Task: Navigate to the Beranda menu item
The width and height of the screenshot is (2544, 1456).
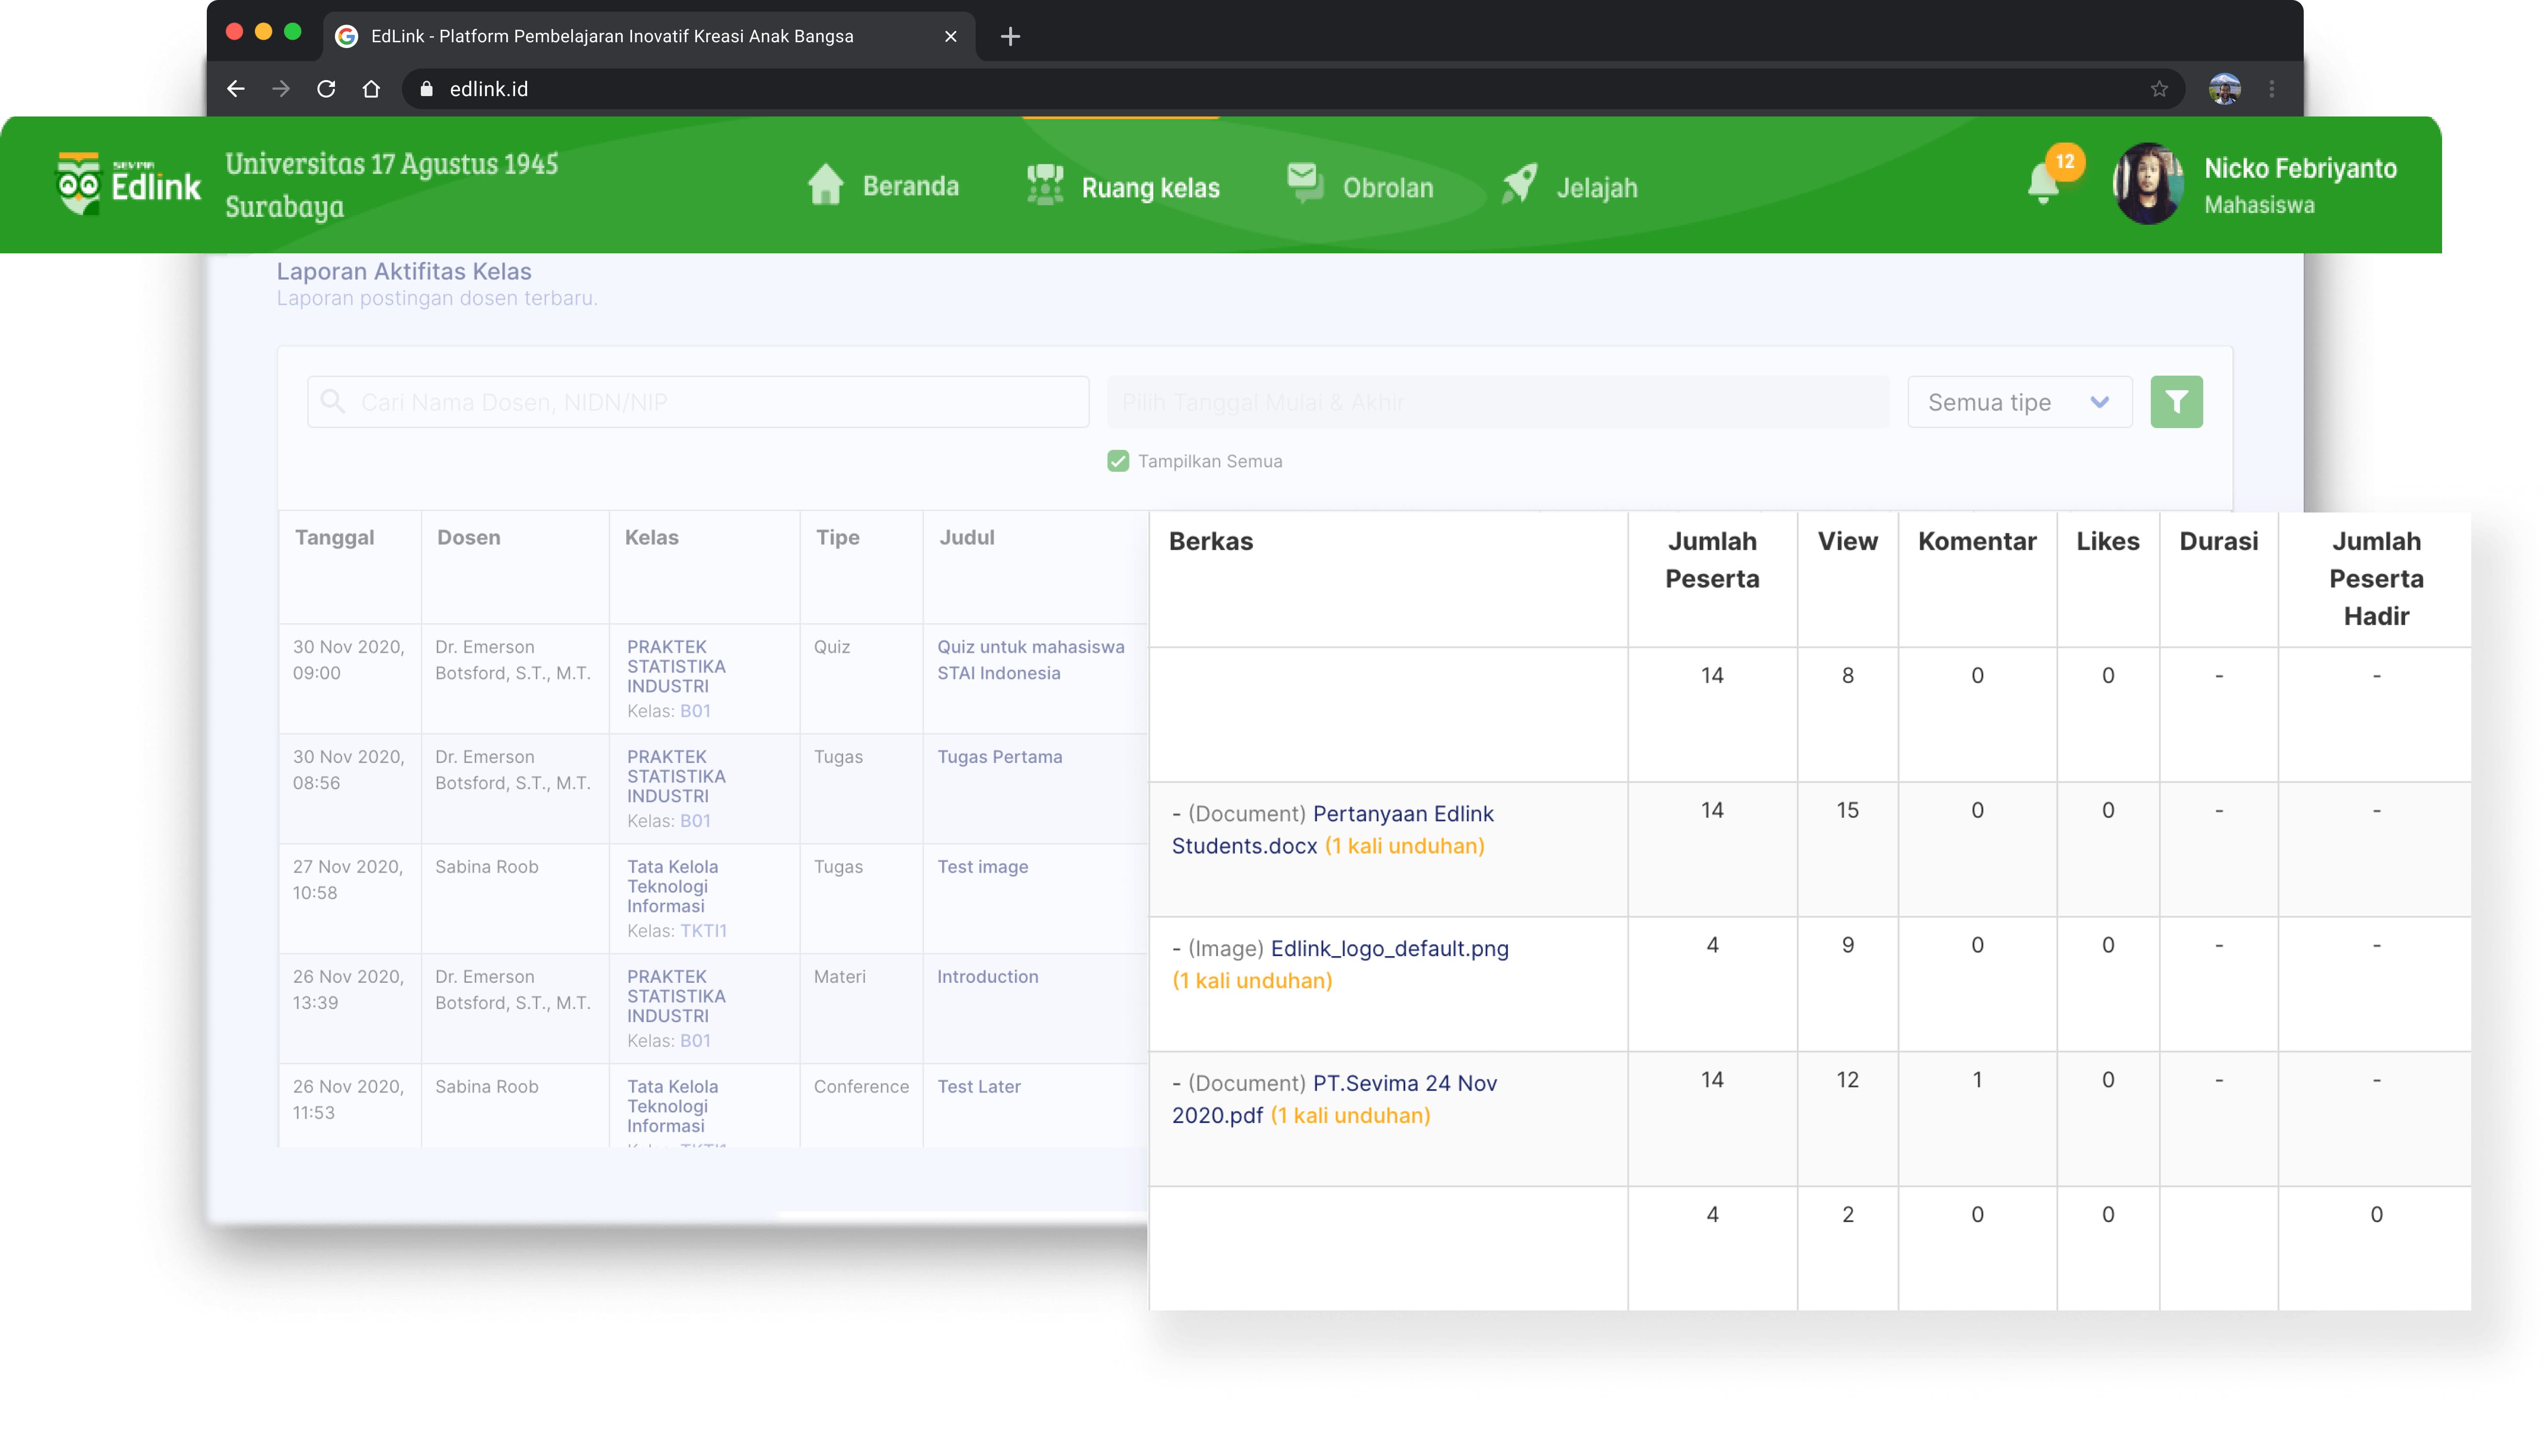Action: pyautogui.click(x=884, y=186)
